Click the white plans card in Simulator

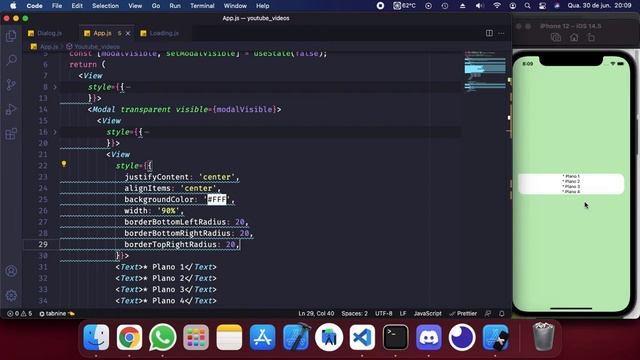571,184
